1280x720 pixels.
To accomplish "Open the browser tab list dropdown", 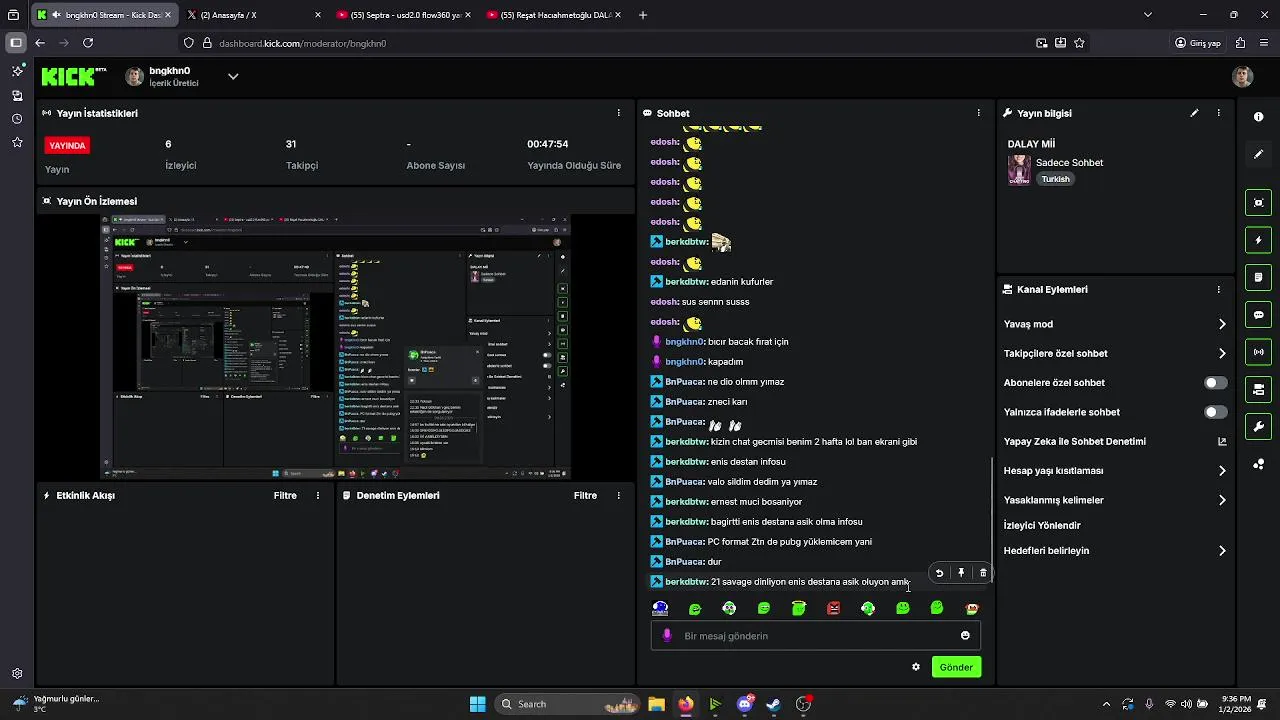I will 1147,15.
